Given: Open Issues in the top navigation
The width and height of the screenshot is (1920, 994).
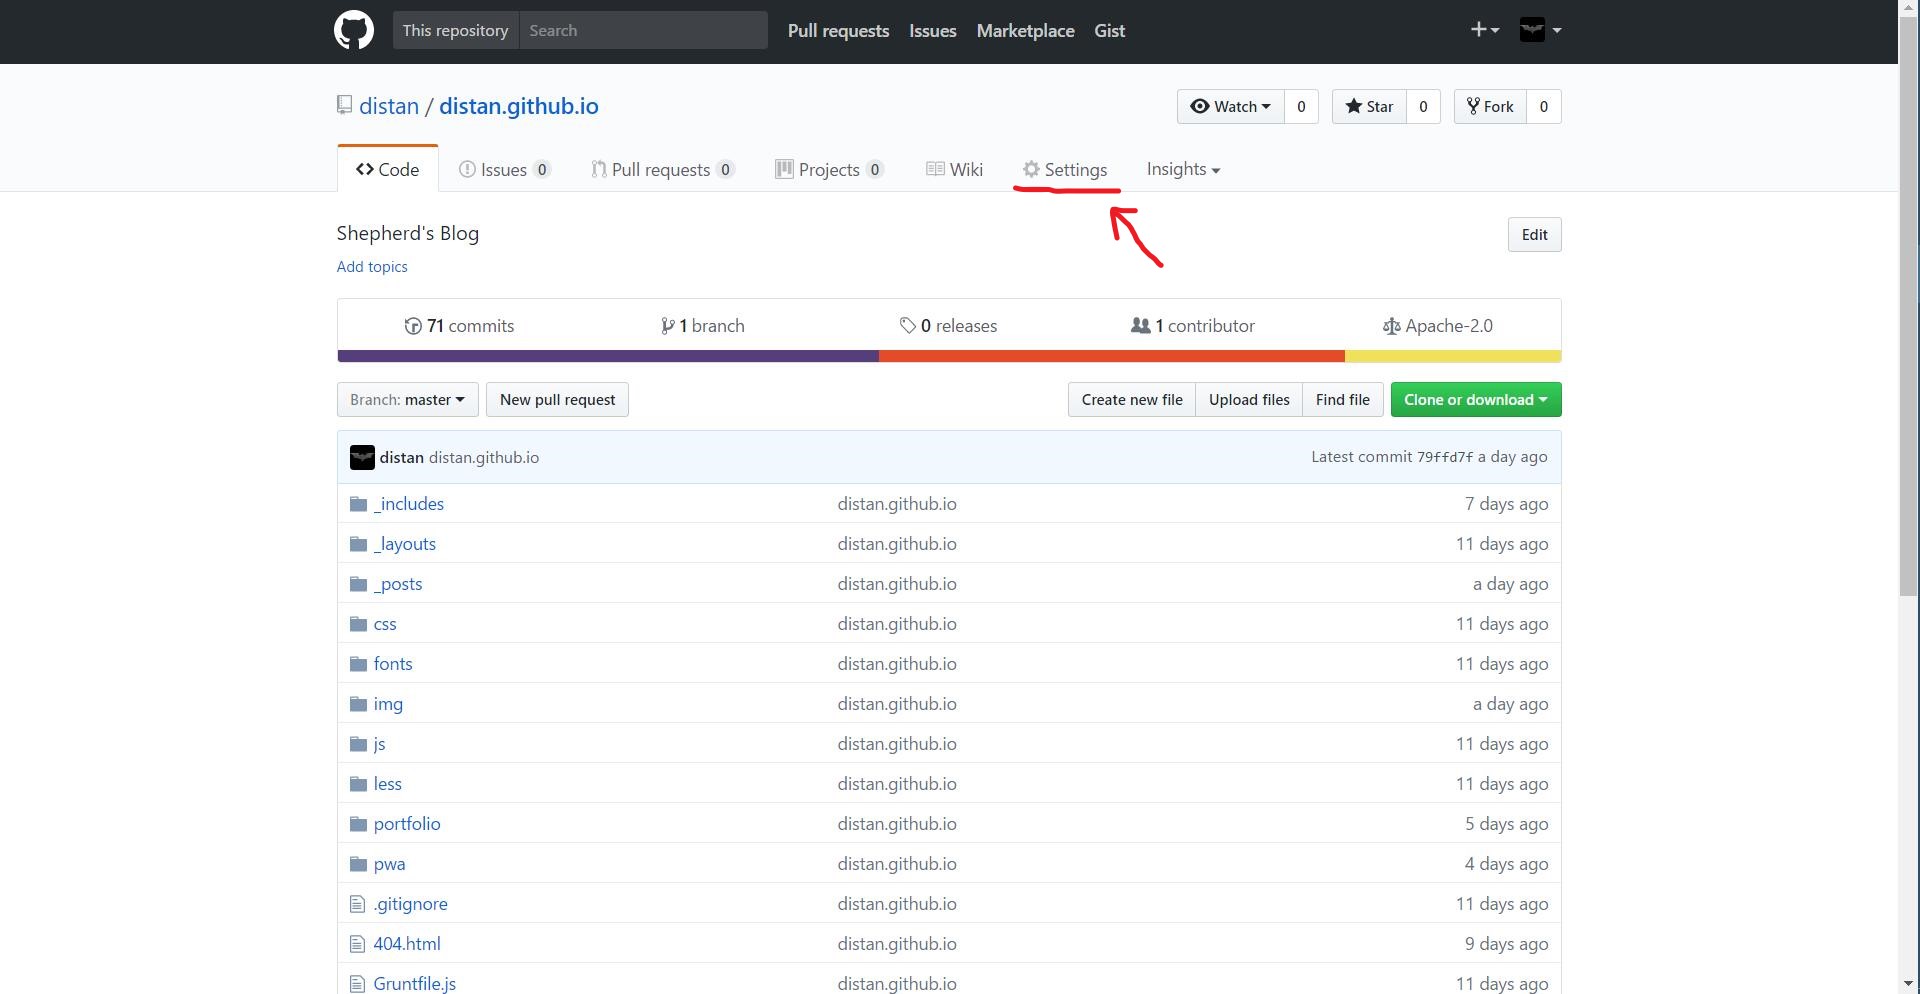Looking at the screenshot, I should coord(932,30).
